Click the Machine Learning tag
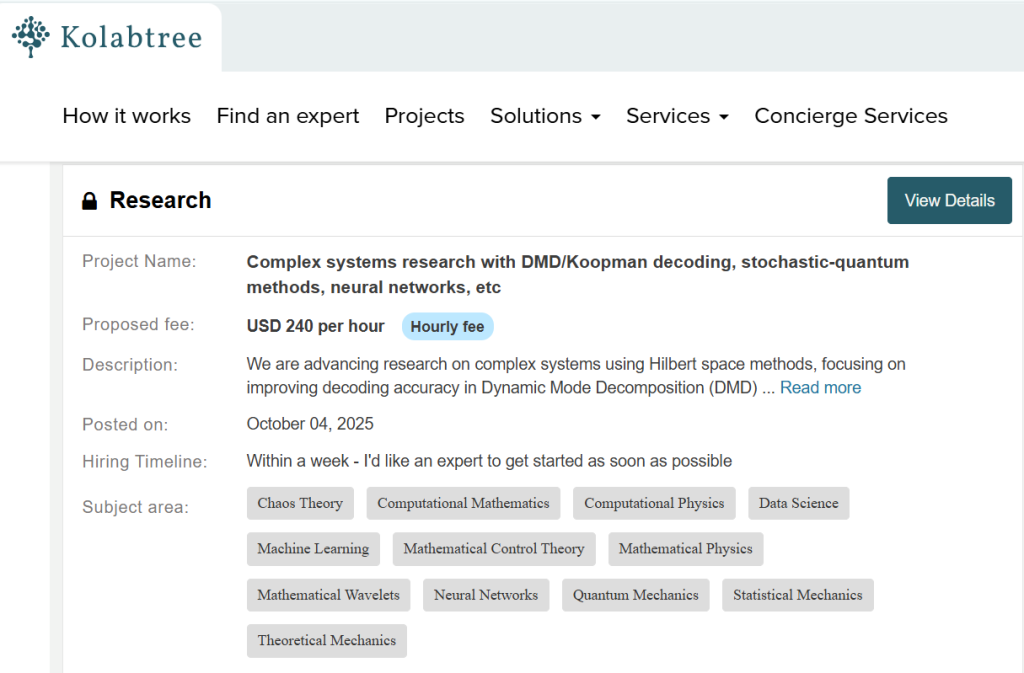Screen dimensions: 1024x673 pos(313,549)
